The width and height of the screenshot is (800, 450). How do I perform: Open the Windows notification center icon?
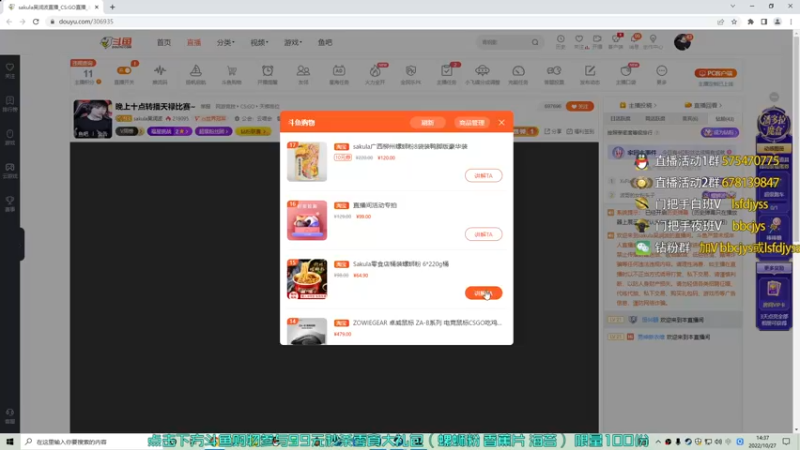point(786,442)
